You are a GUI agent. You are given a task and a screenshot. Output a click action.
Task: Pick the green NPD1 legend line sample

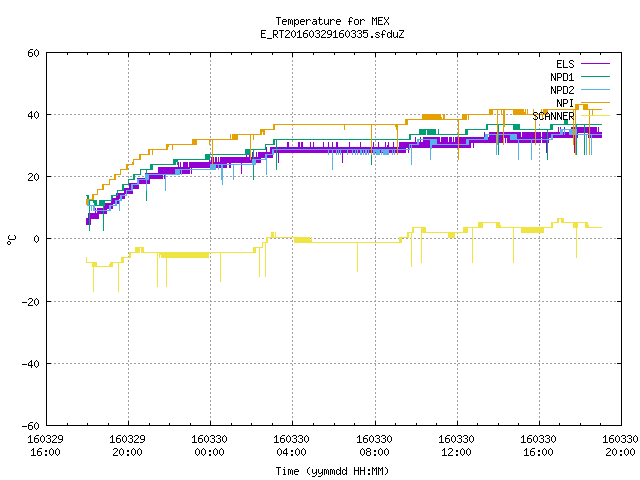[596, 76]
